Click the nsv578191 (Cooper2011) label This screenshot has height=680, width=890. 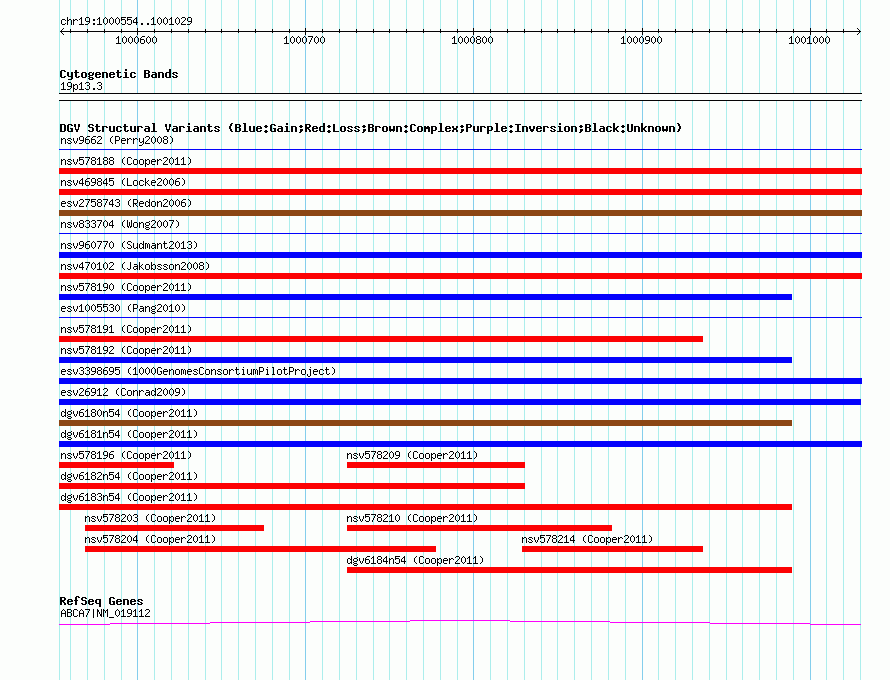pos(126,329)
